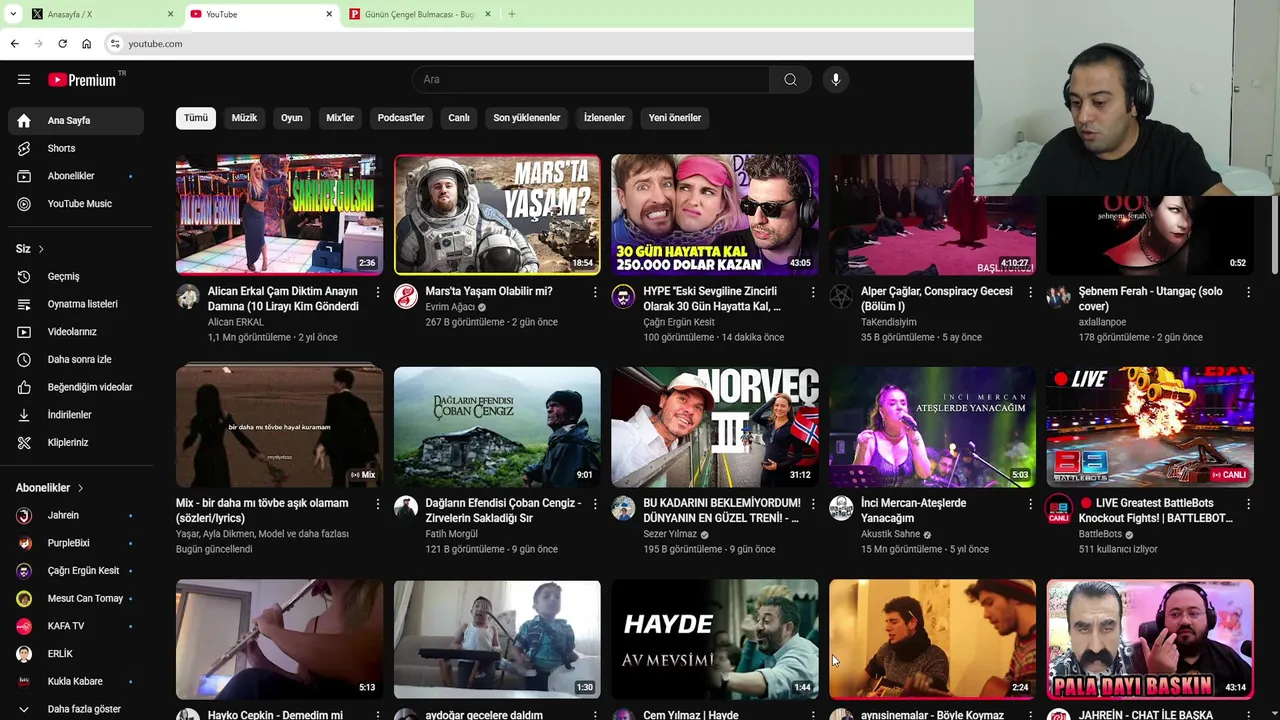Image resolution: width=1280 pixels, height=720 pixels.
Task: Open KAFA TV subscription channel
Action: pos(76,626)
